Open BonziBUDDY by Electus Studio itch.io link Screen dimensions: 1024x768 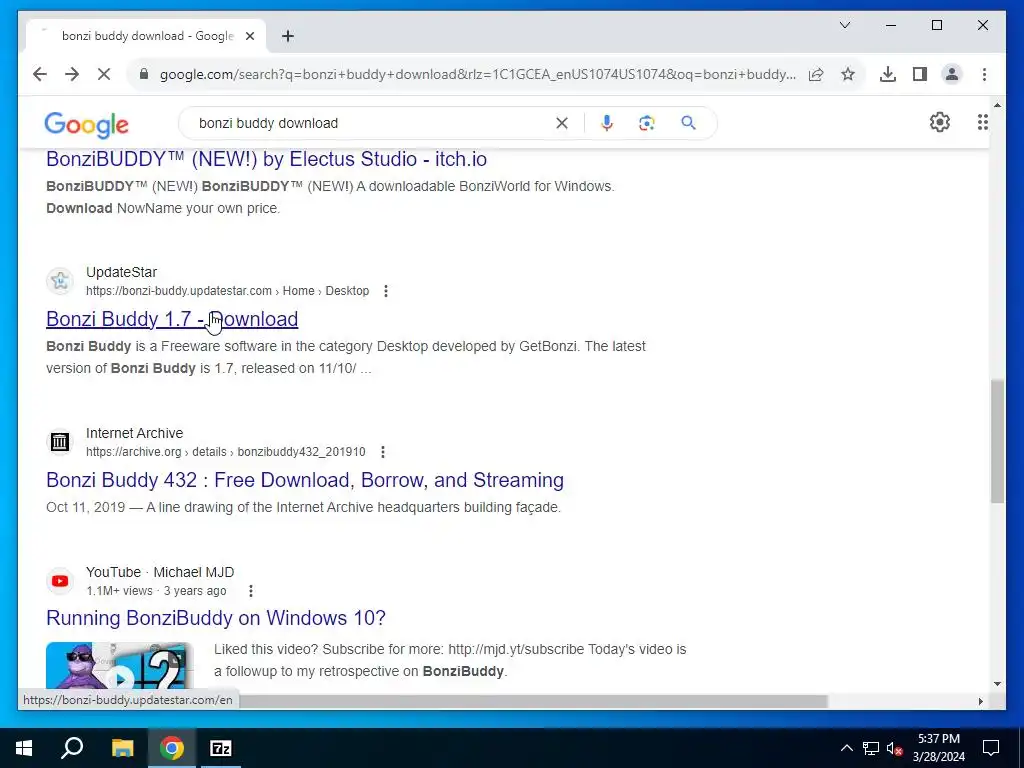tap(266, 159)
